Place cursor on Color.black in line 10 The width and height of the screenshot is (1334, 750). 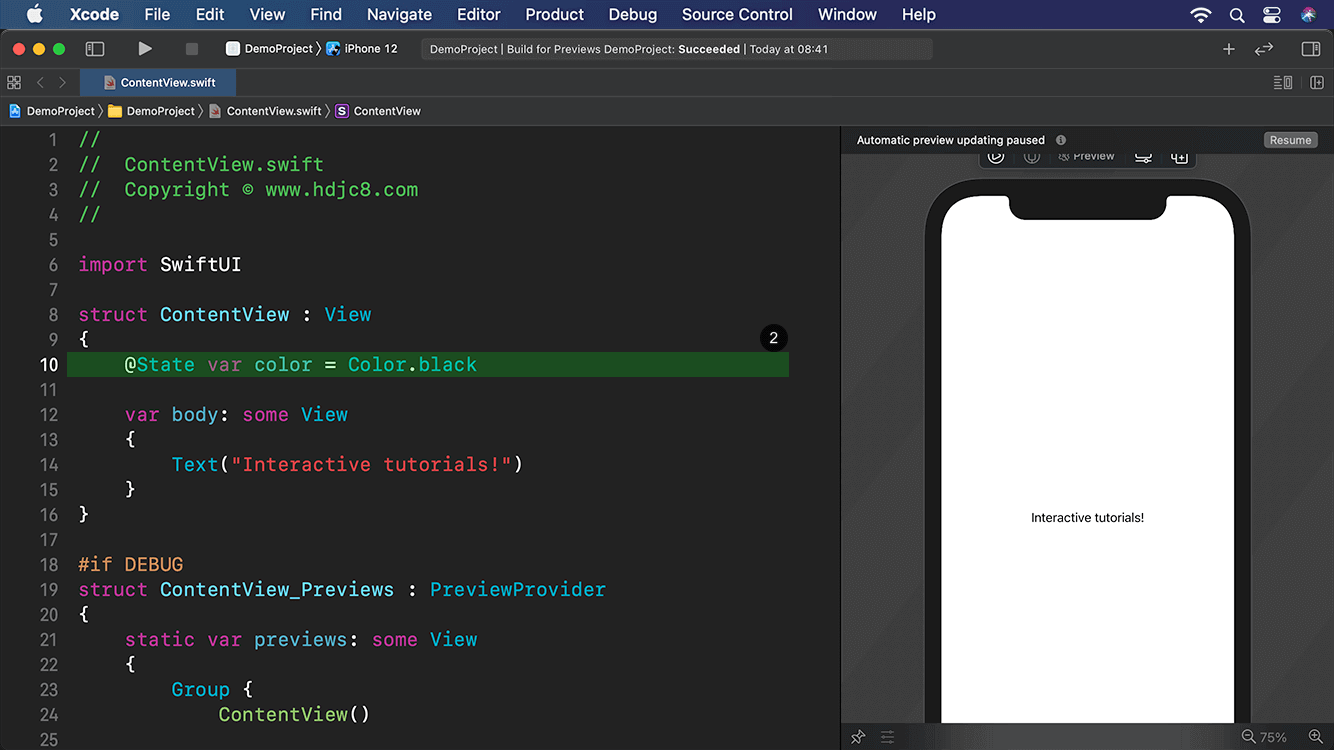(412, 365)
